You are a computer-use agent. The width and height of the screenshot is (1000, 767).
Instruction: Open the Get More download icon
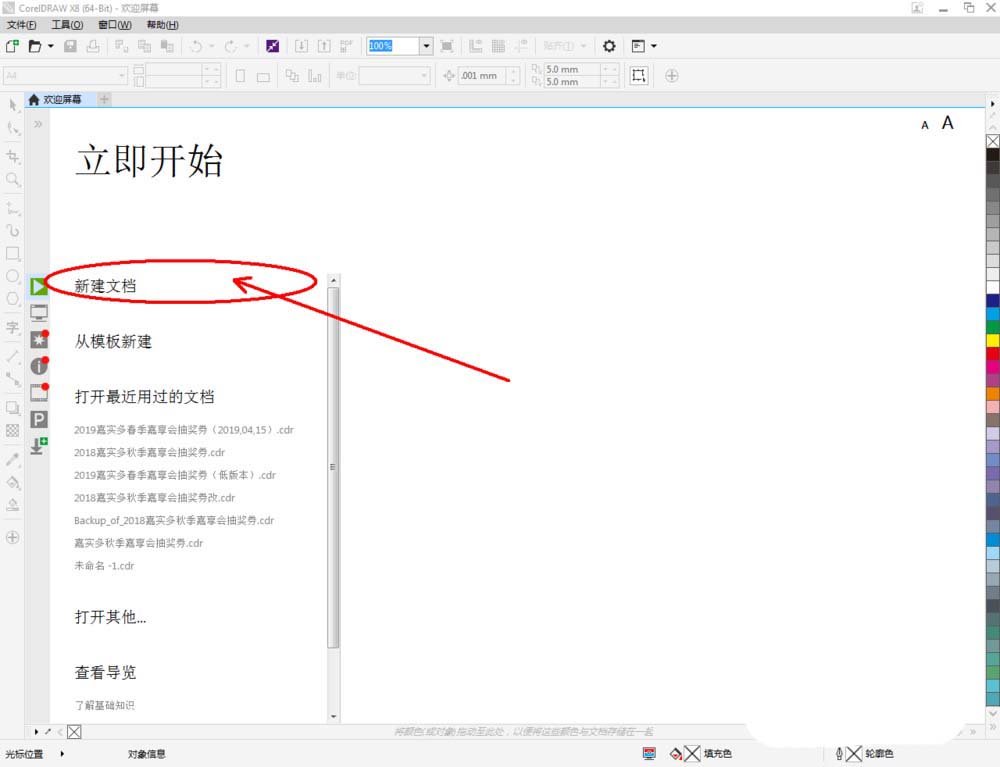coord(39,445)
